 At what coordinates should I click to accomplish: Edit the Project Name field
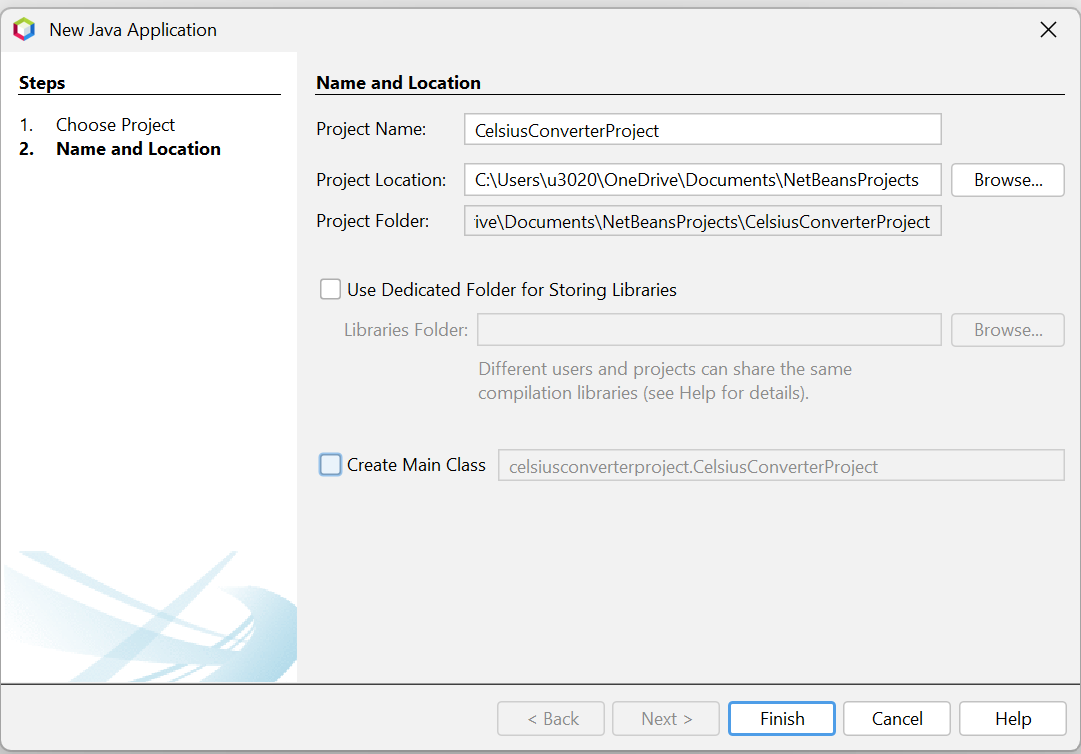point(703,130)
